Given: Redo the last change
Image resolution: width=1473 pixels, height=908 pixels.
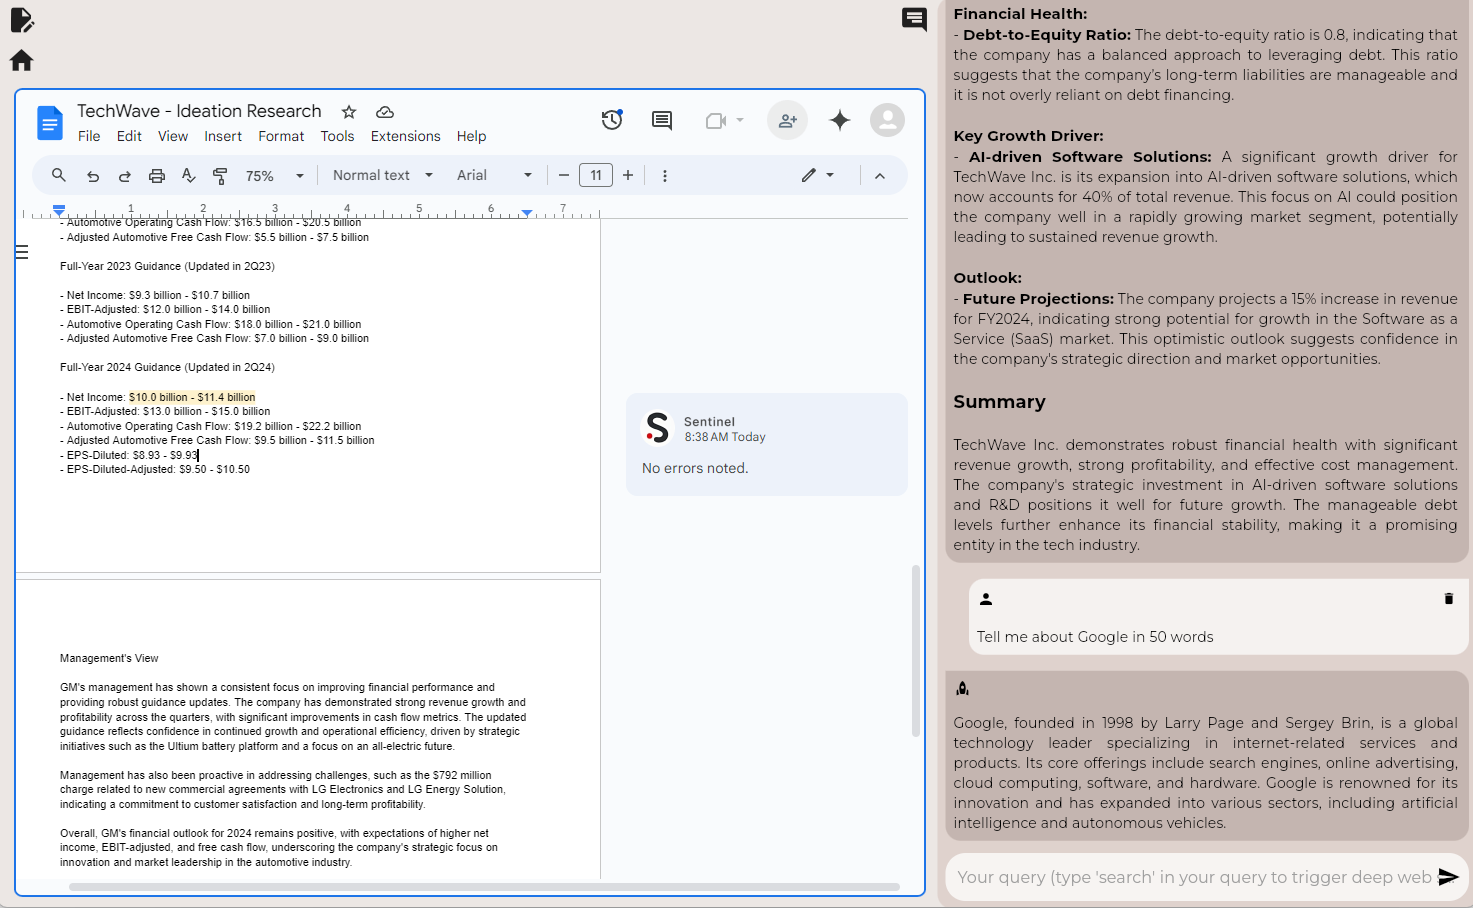Looking at the screenshot, I should (125, 176).
